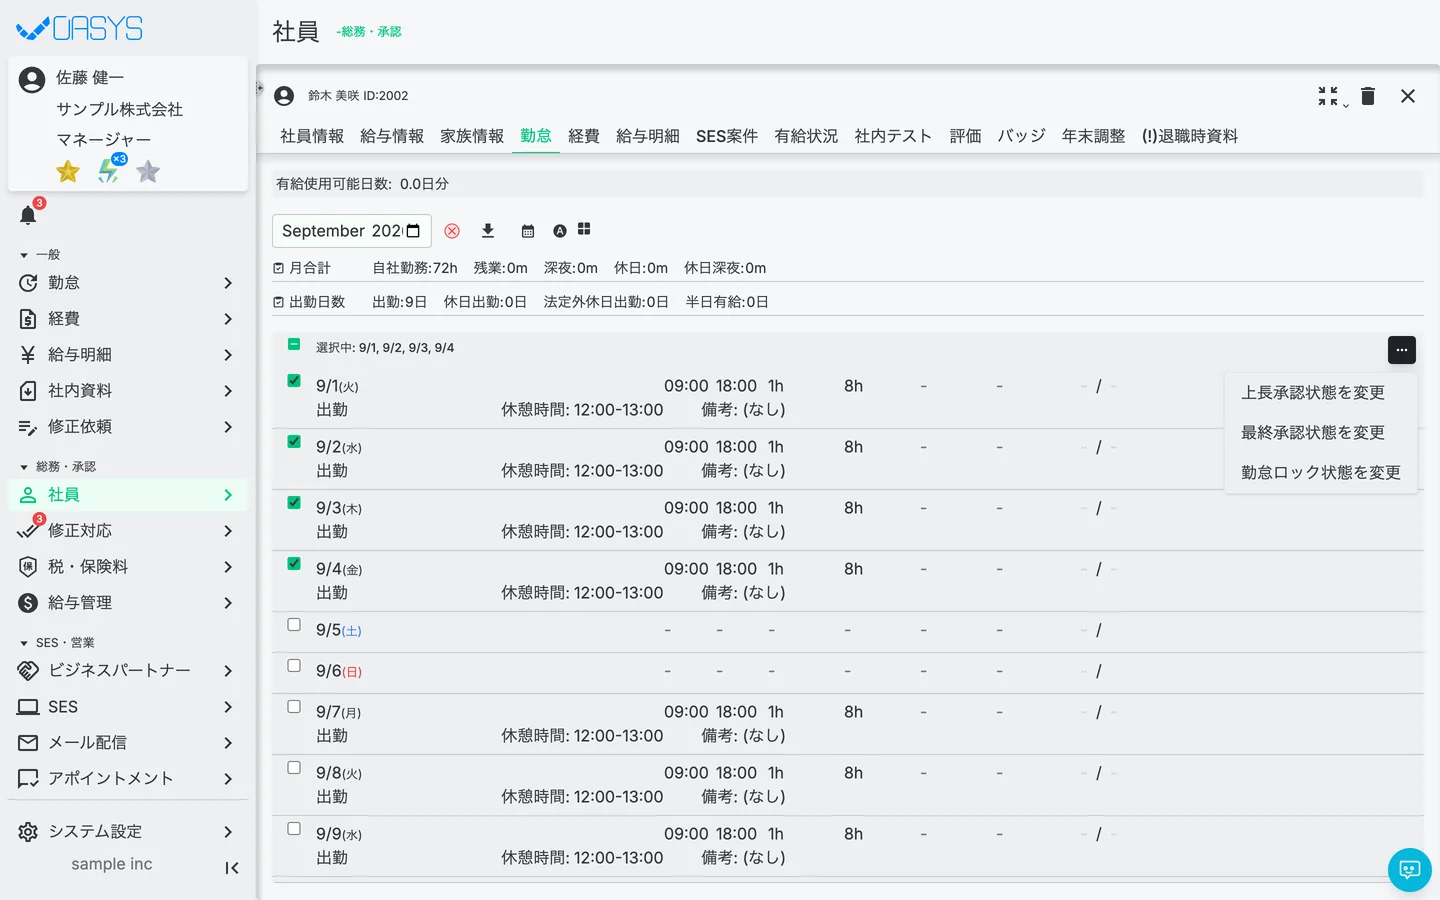
Task: Click the lightning badge marked x3
Action: click(x=109, y=170)
